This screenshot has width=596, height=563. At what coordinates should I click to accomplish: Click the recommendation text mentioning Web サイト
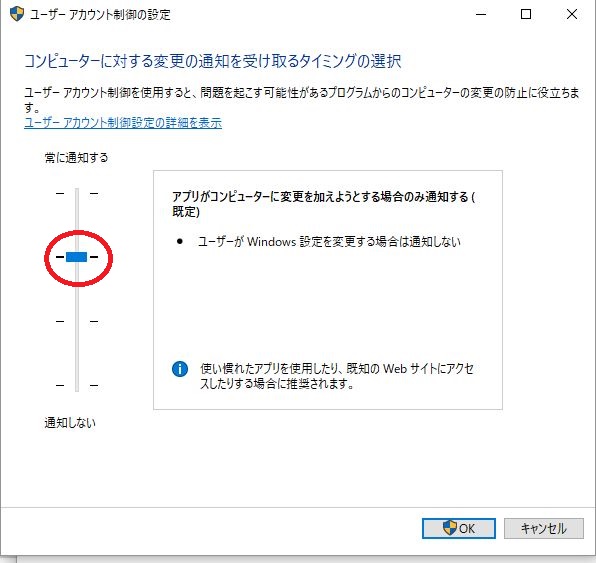(x=337, y=376)
